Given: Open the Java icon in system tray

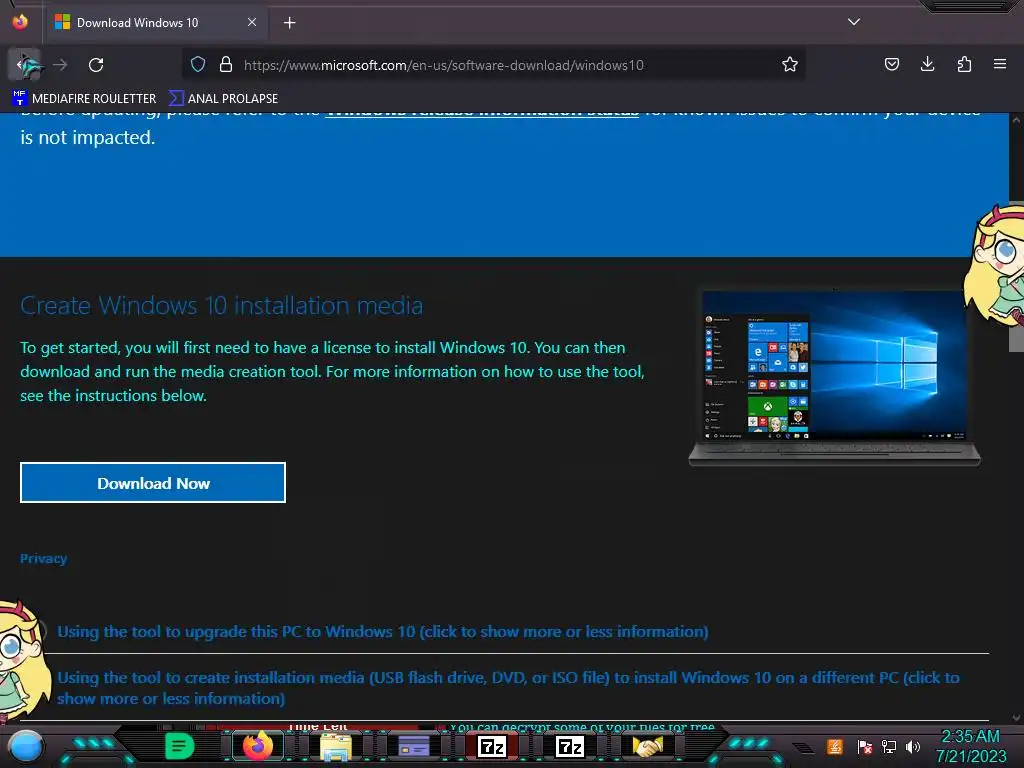Looking at the screenshot, I should click(835, 746).
